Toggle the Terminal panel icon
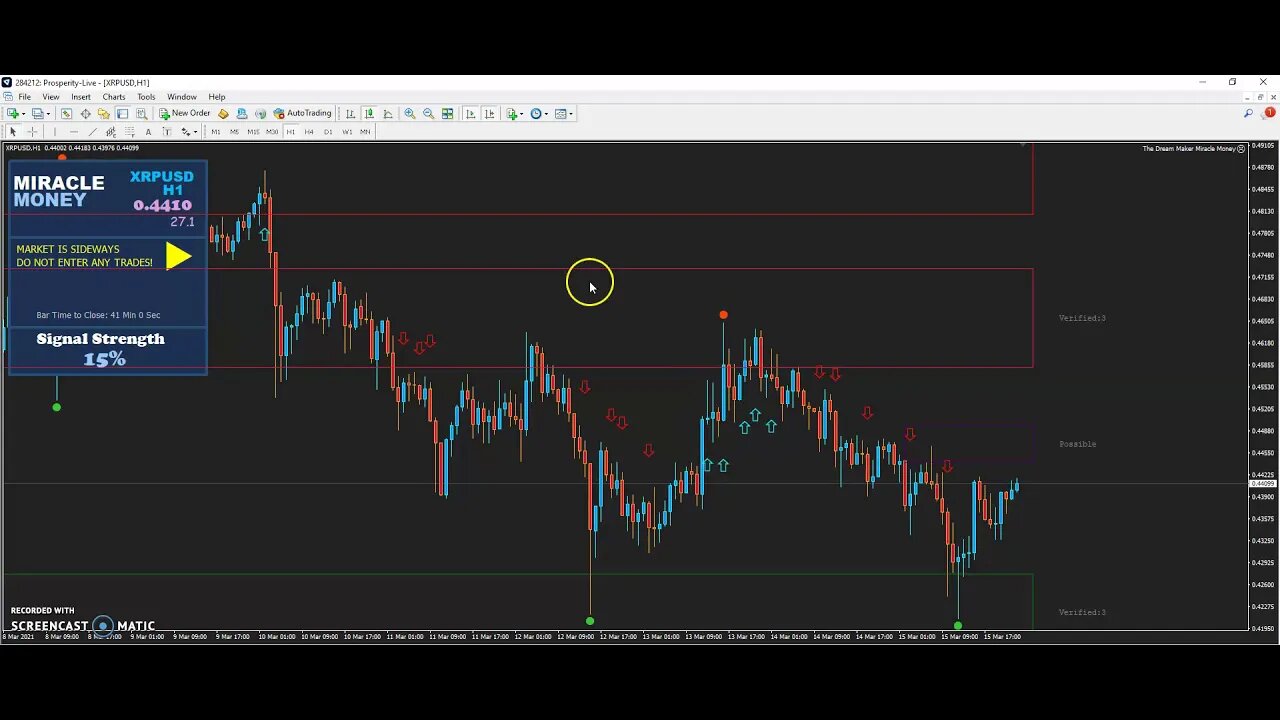The image size is (1280, 720). [x=122, y=113]
